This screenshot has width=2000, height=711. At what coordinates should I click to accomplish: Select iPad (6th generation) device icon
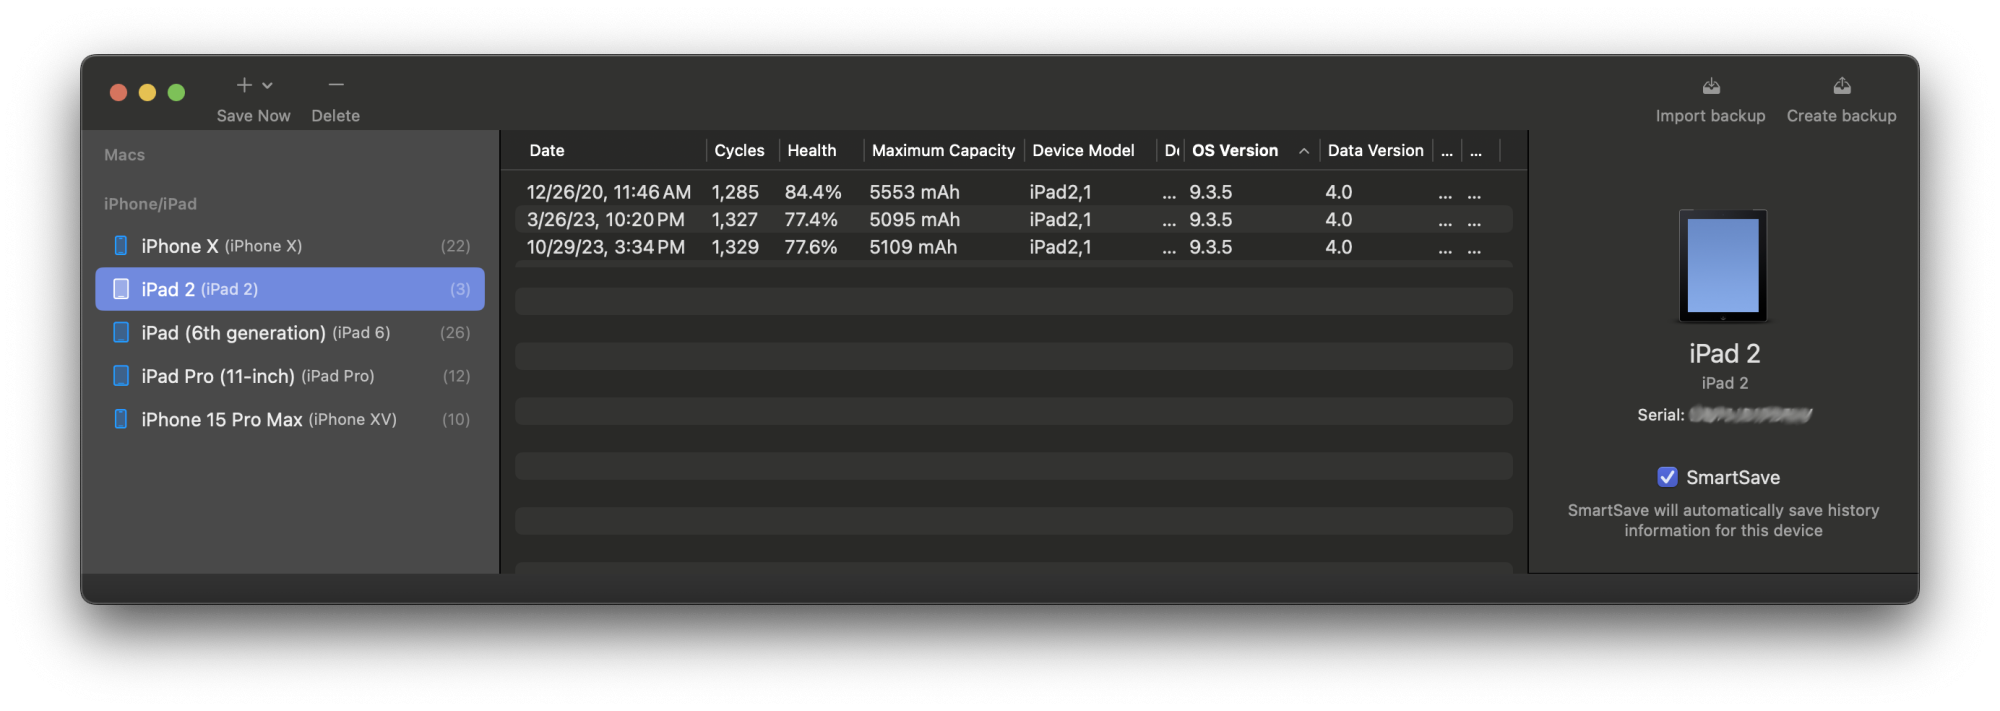(121, 332)
